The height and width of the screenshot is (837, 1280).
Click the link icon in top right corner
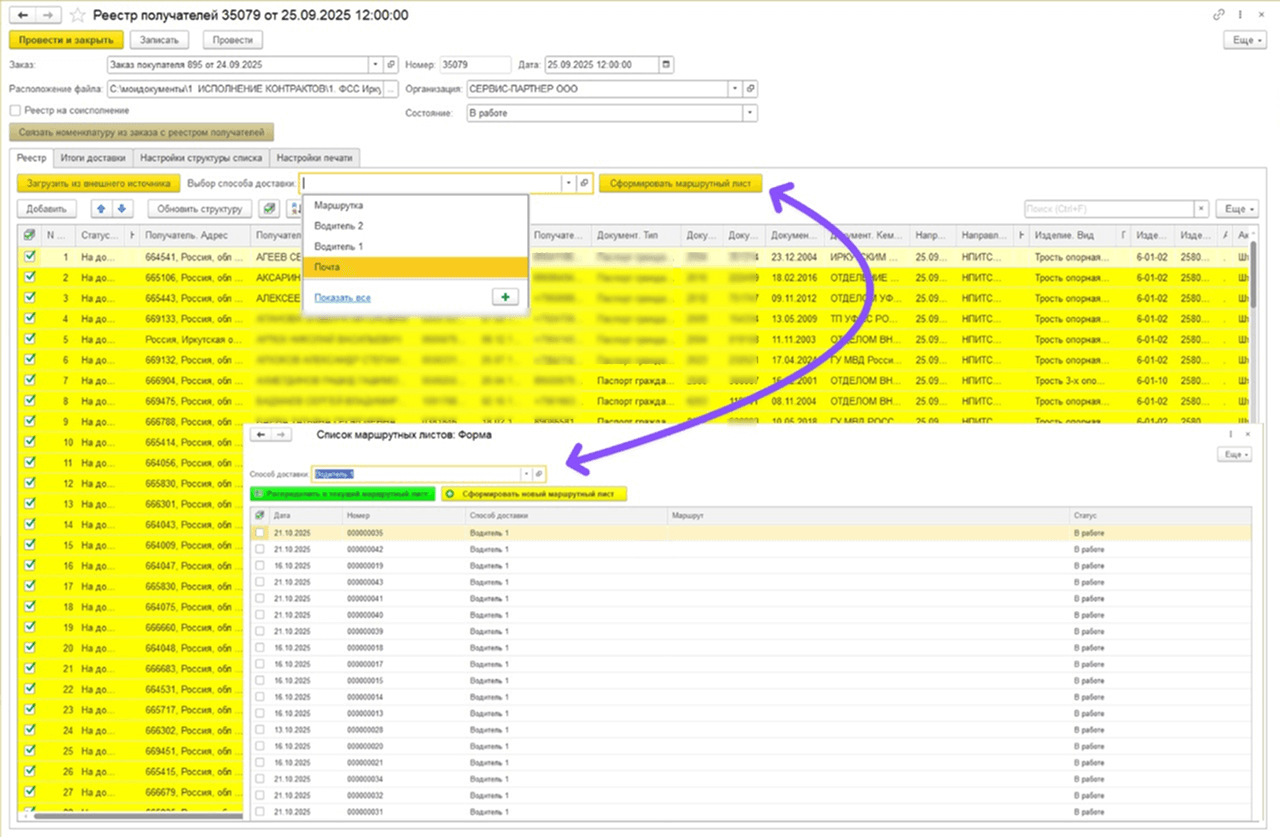pyautogui.click(x=1218, y=15)
